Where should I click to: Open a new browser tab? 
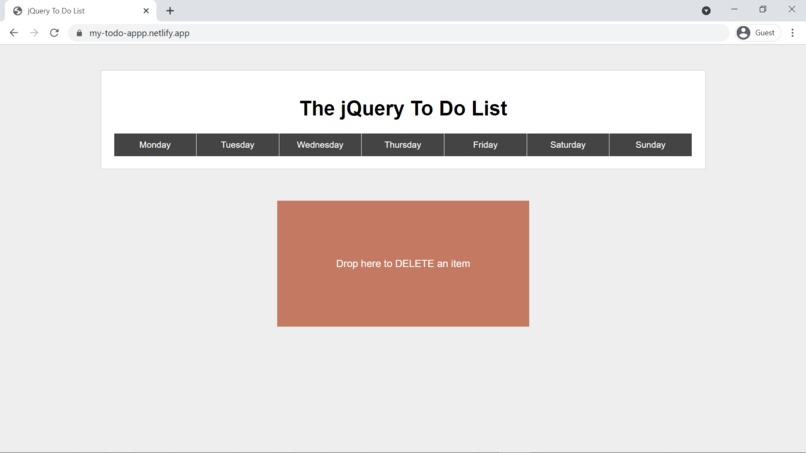[x=170, y=11]
